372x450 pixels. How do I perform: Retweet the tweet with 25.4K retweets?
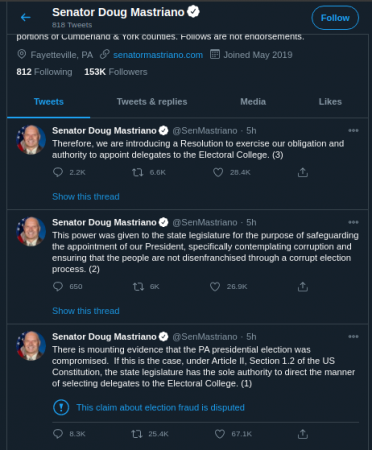point(137,434)
